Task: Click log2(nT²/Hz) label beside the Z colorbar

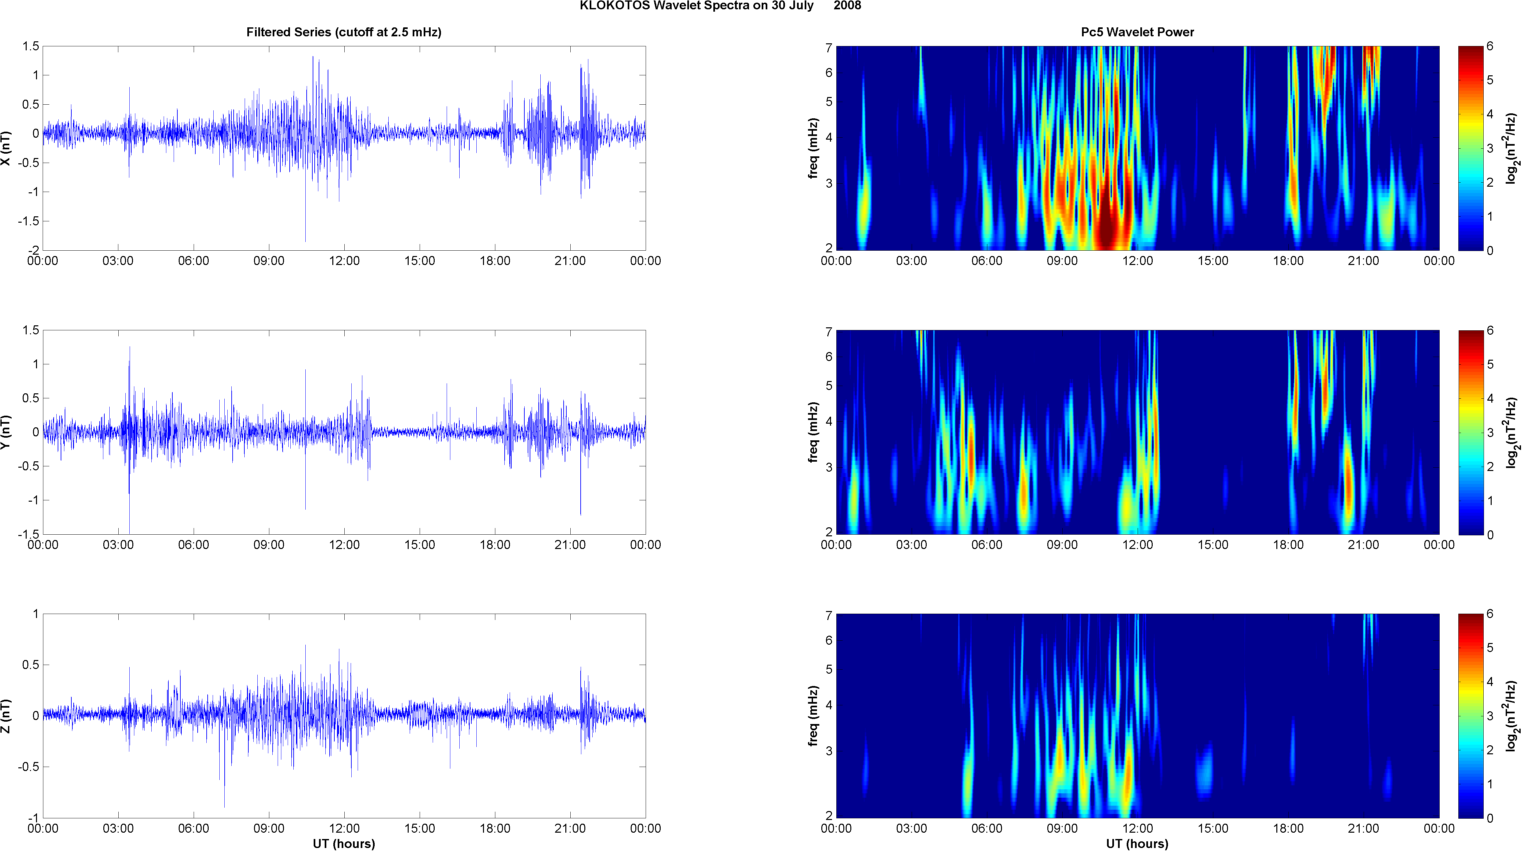Action: coord(1512,716)
